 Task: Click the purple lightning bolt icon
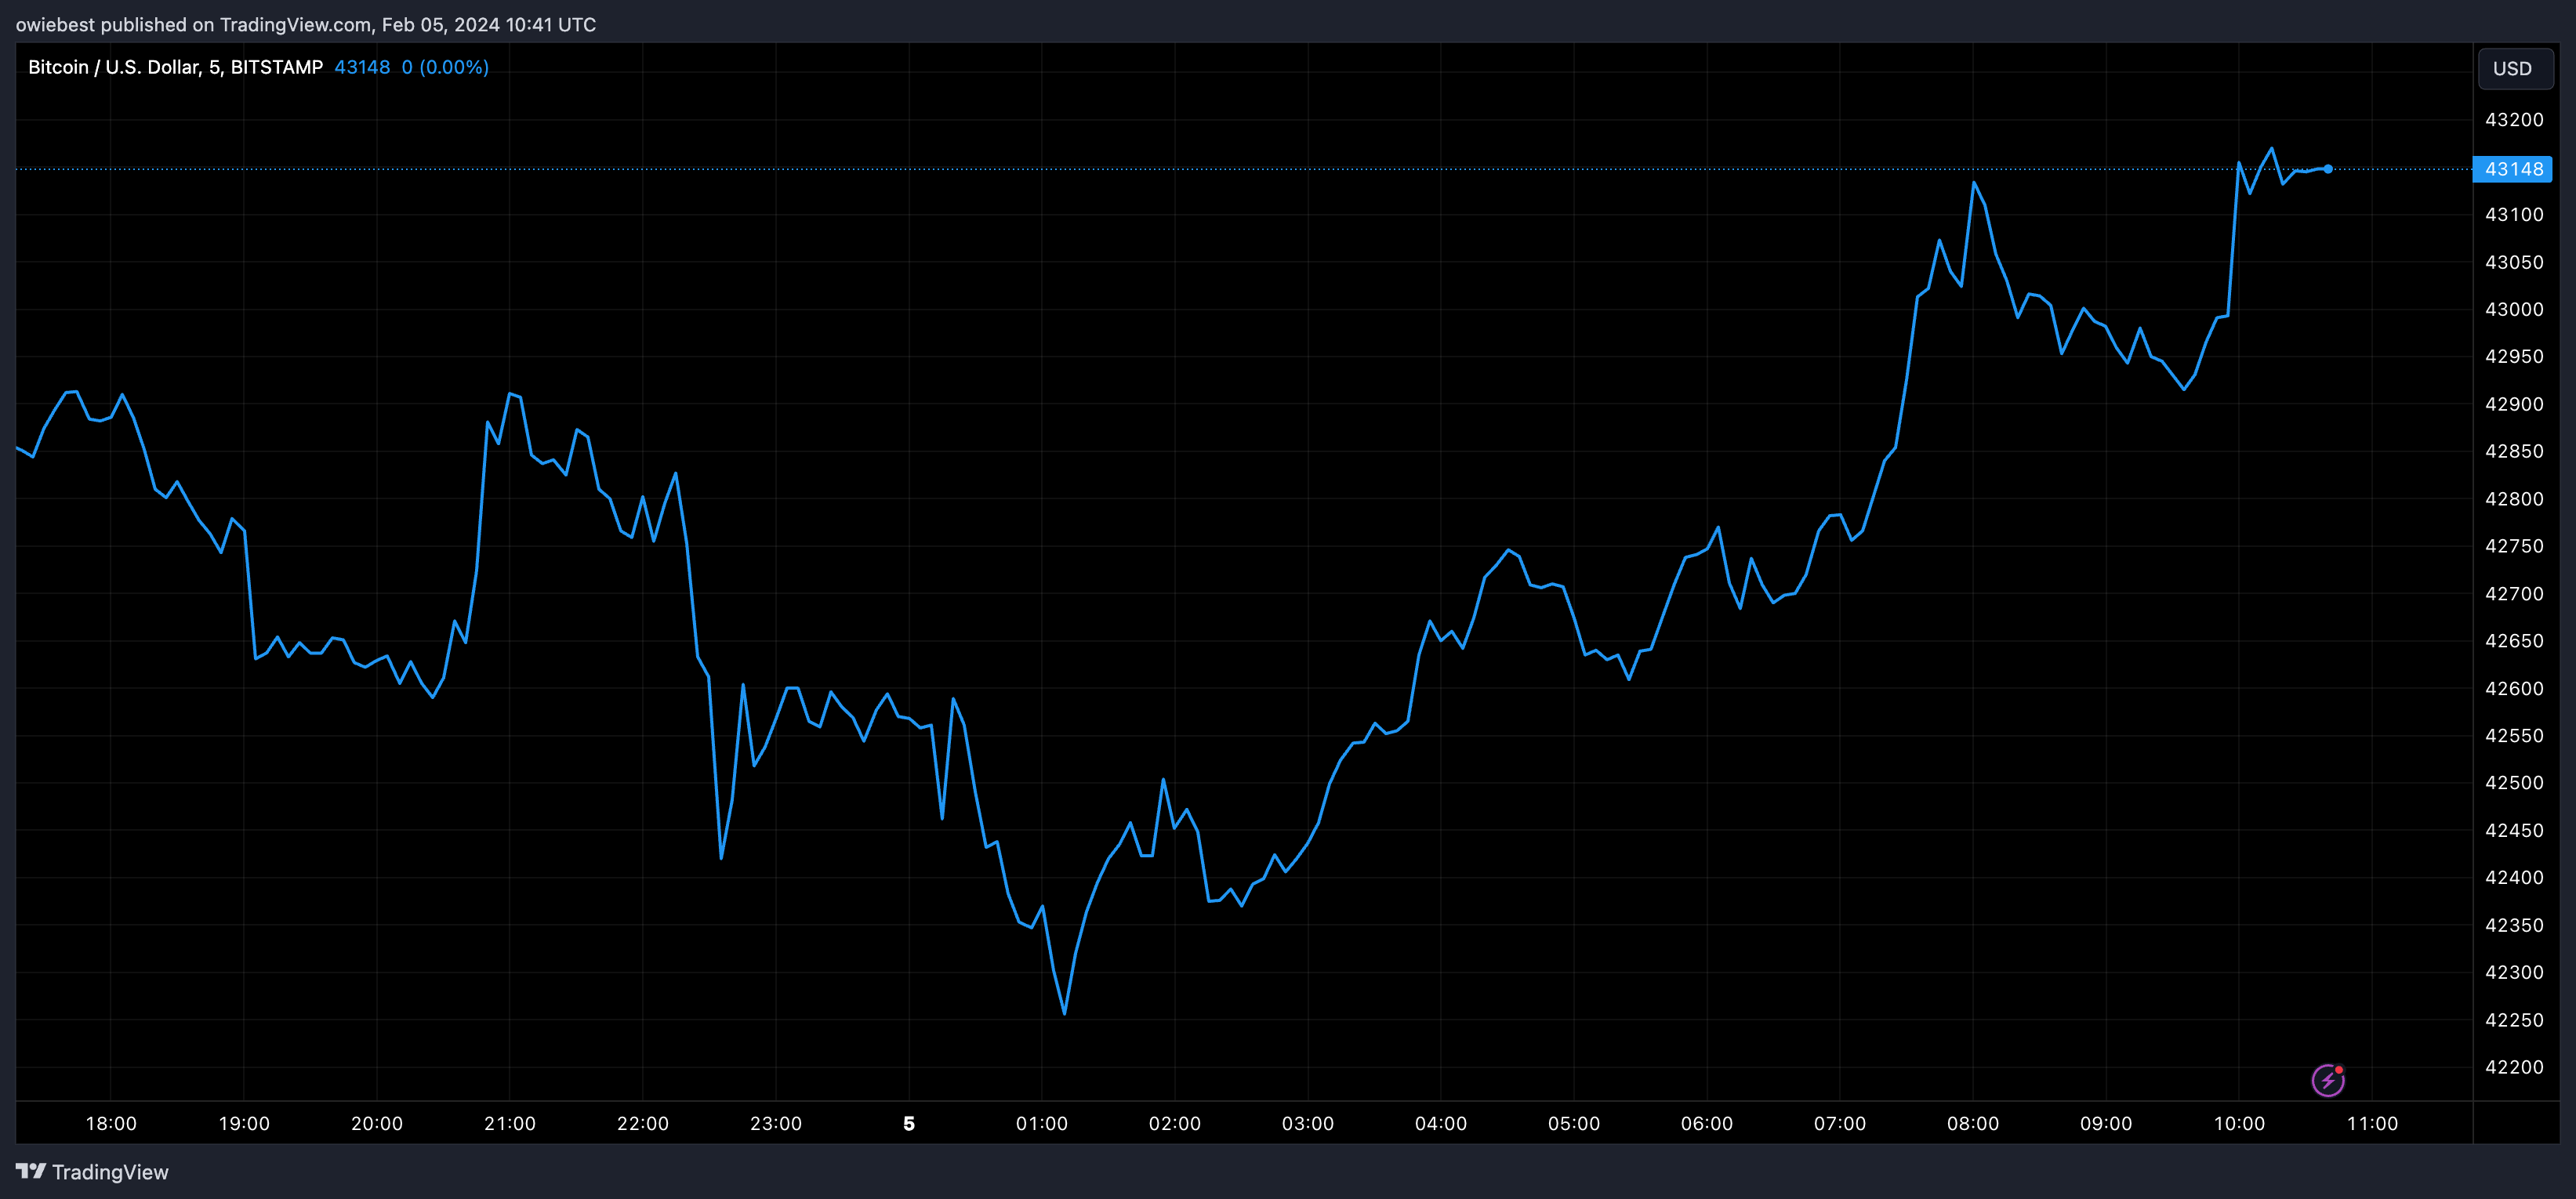point(2328,1080)
